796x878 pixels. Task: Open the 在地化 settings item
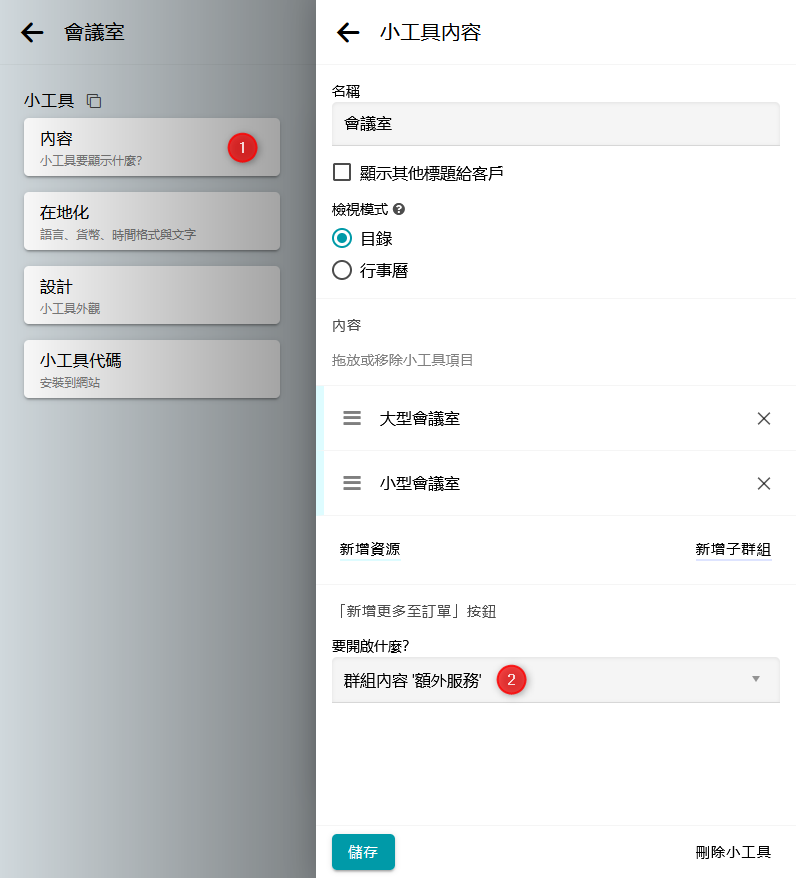pos(152,221)
